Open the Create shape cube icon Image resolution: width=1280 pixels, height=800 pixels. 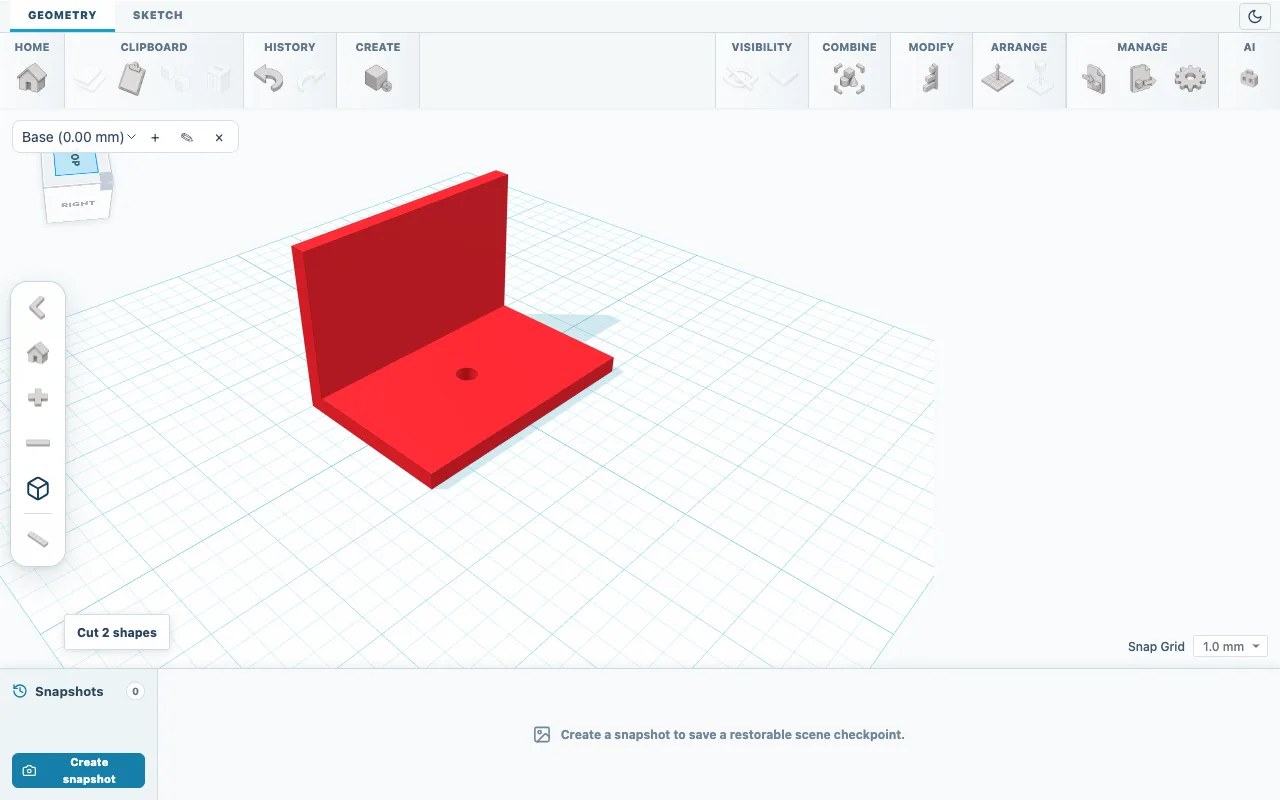click(x=378, y=78)
